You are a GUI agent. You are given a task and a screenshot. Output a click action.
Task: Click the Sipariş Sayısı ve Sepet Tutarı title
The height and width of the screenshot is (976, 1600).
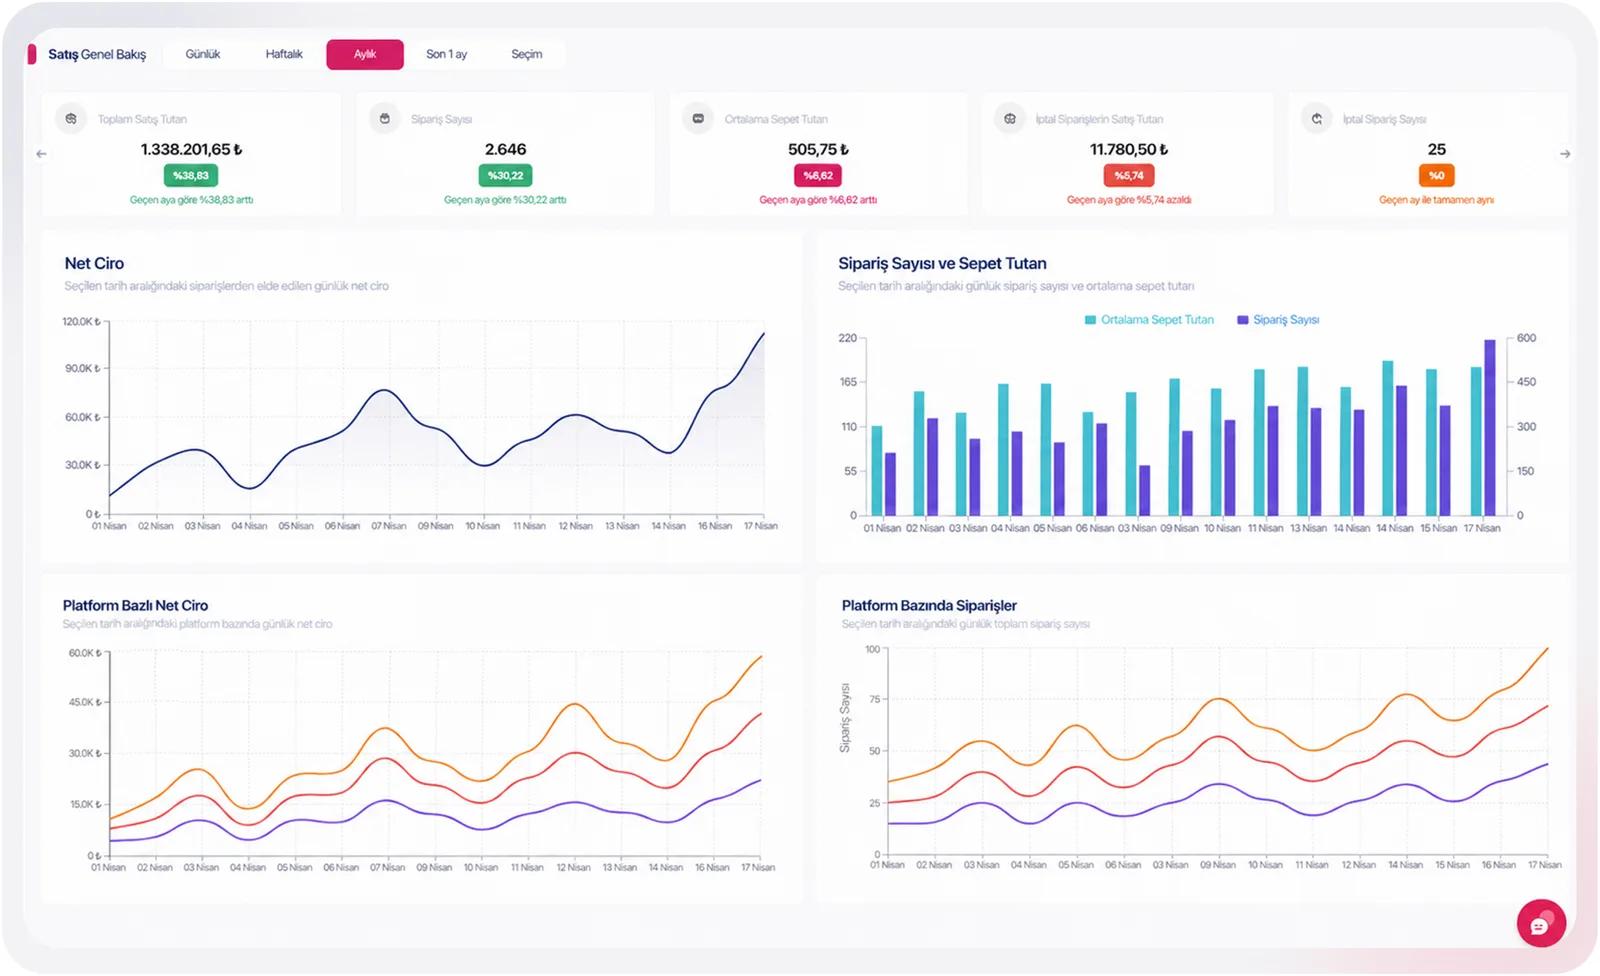(942, 263)
